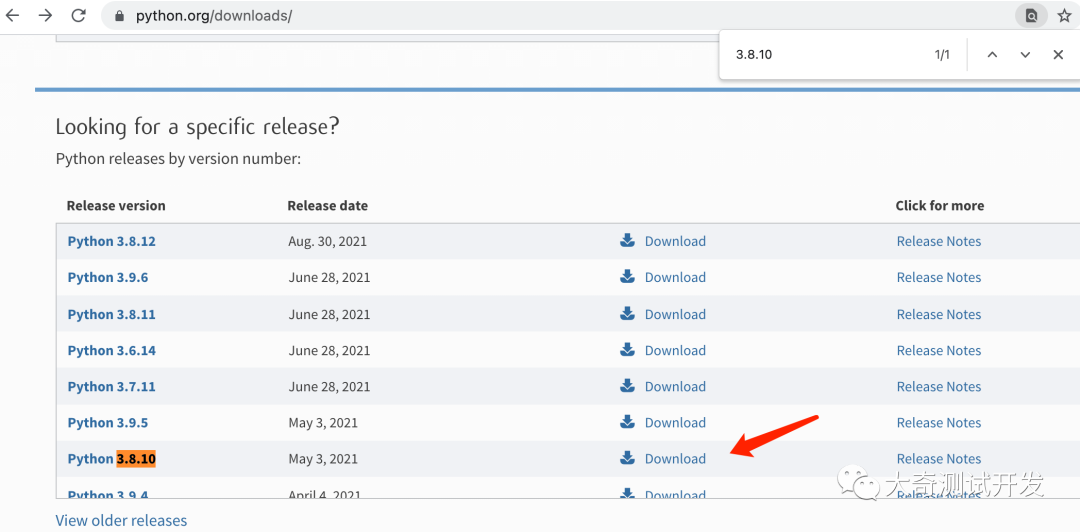Jump to next find result

tap(1025, 55)
